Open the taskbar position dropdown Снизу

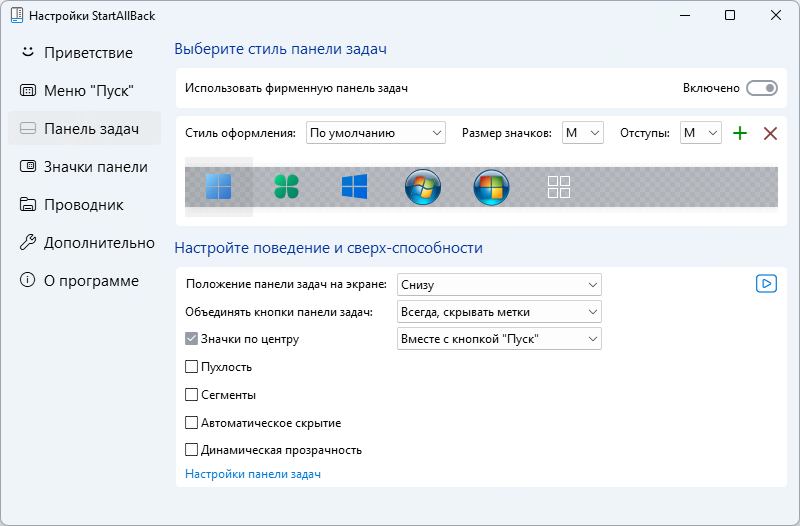pyautogui.click(x=499, y=285)
